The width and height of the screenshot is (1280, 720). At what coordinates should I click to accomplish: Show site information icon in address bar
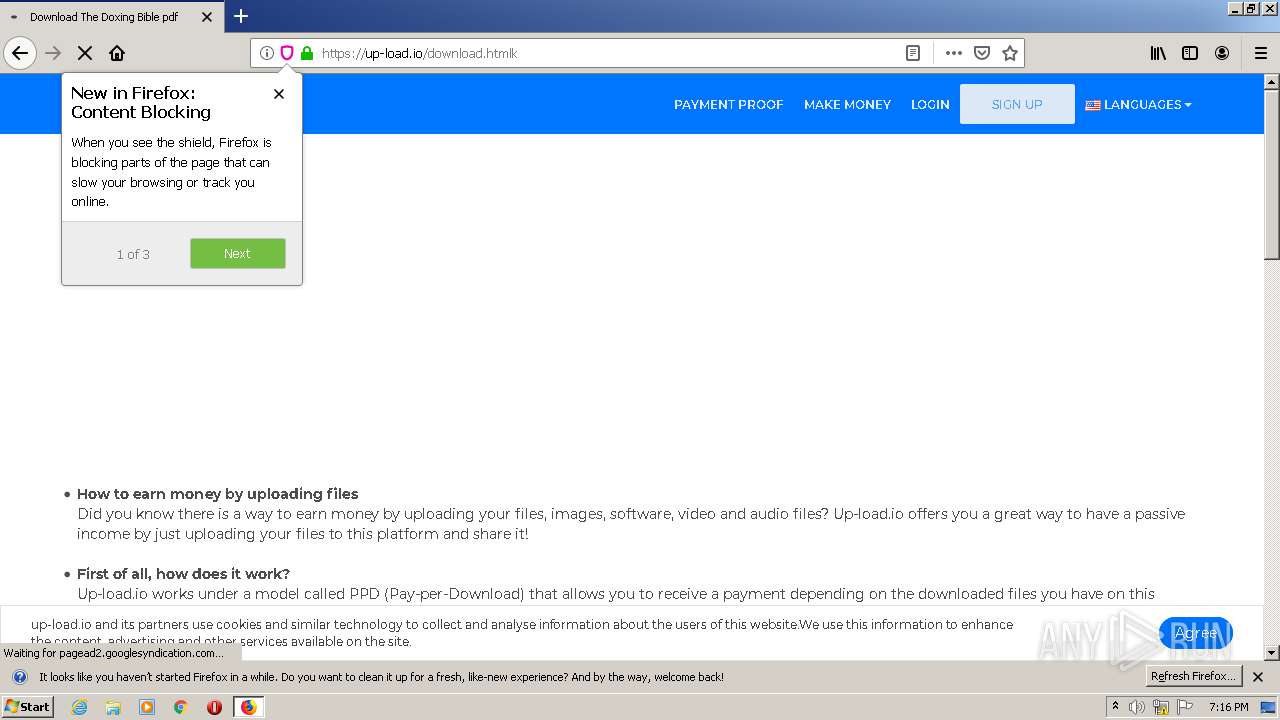pyautogui.click(x=267, y=53)
